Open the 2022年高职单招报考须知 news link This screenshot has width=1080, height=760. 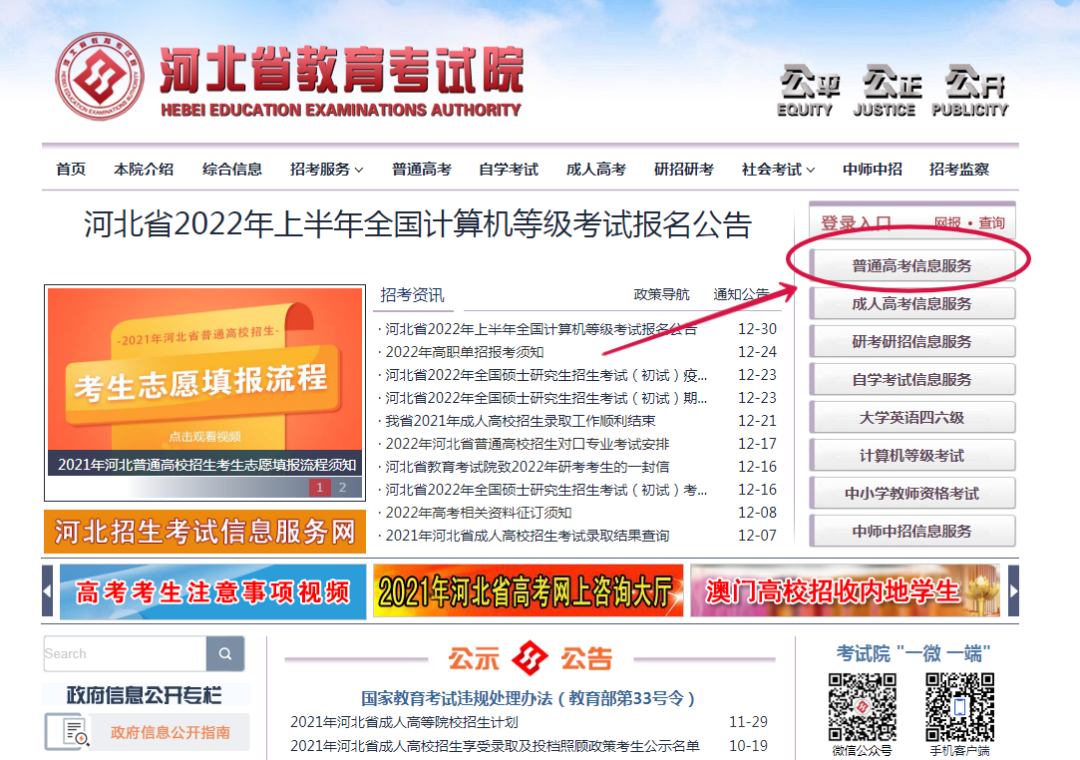(465, 352)
